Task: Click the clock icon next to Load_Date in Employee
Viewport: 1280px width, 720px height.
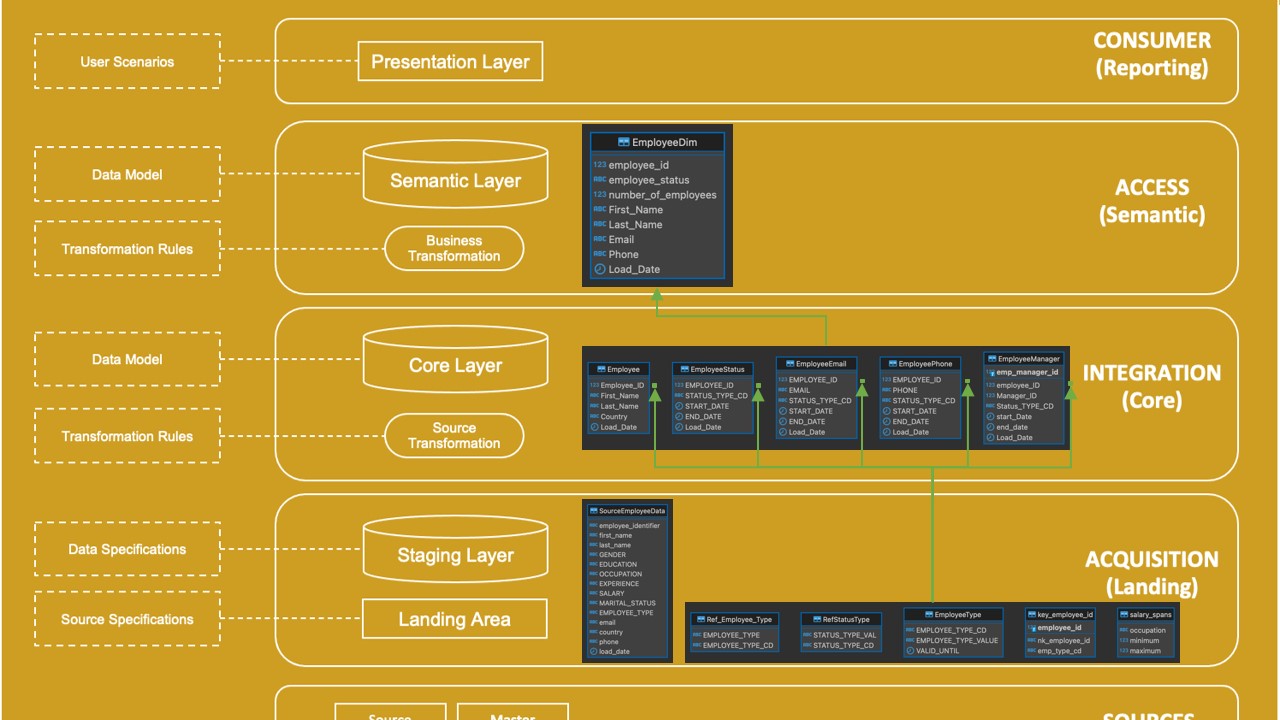Action: pyautogui.click(x=595, y=427)
